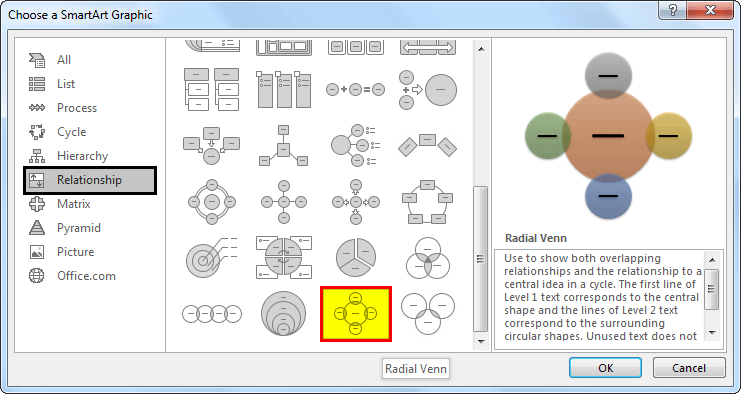Open the Office.com category

point(86,276)
